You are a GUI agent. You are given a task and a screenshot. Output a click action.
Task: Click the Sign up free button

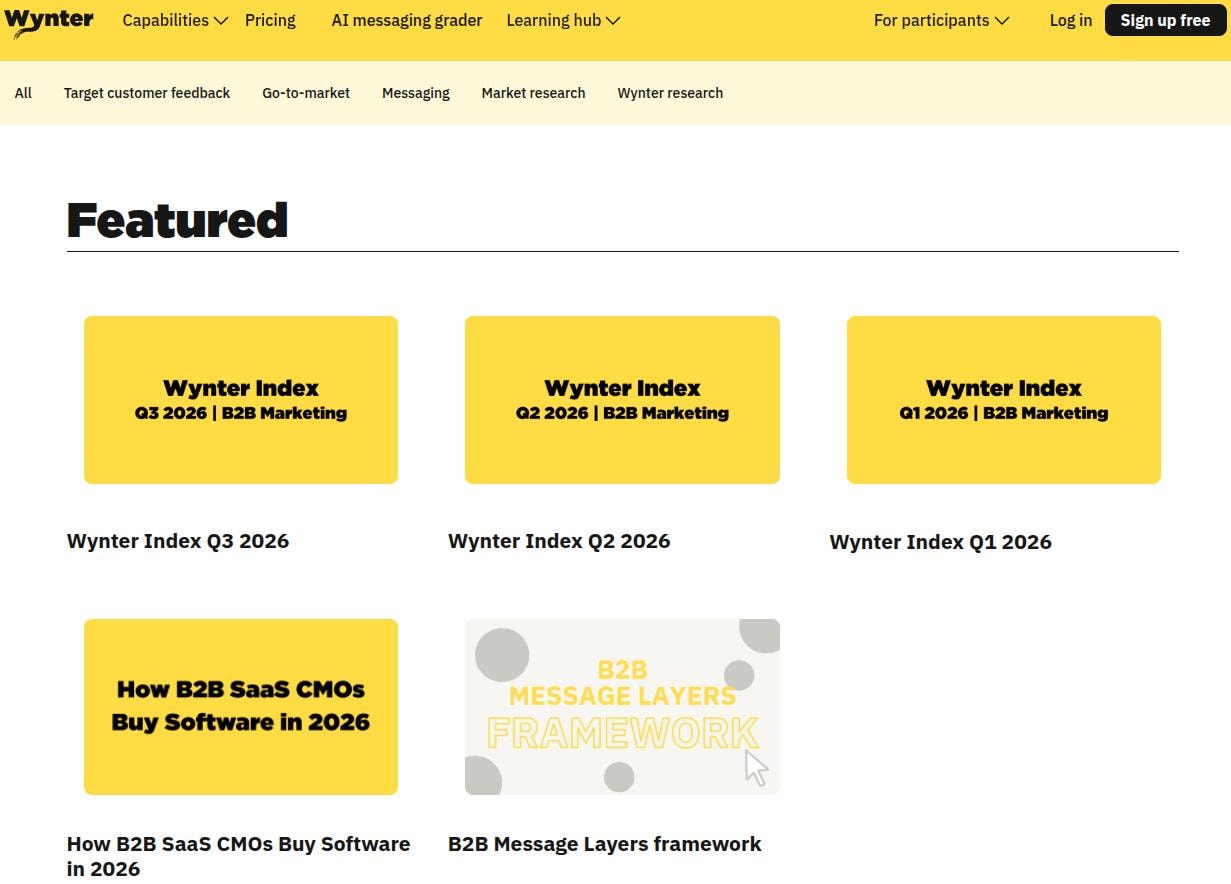click(x=1165, y=20)
